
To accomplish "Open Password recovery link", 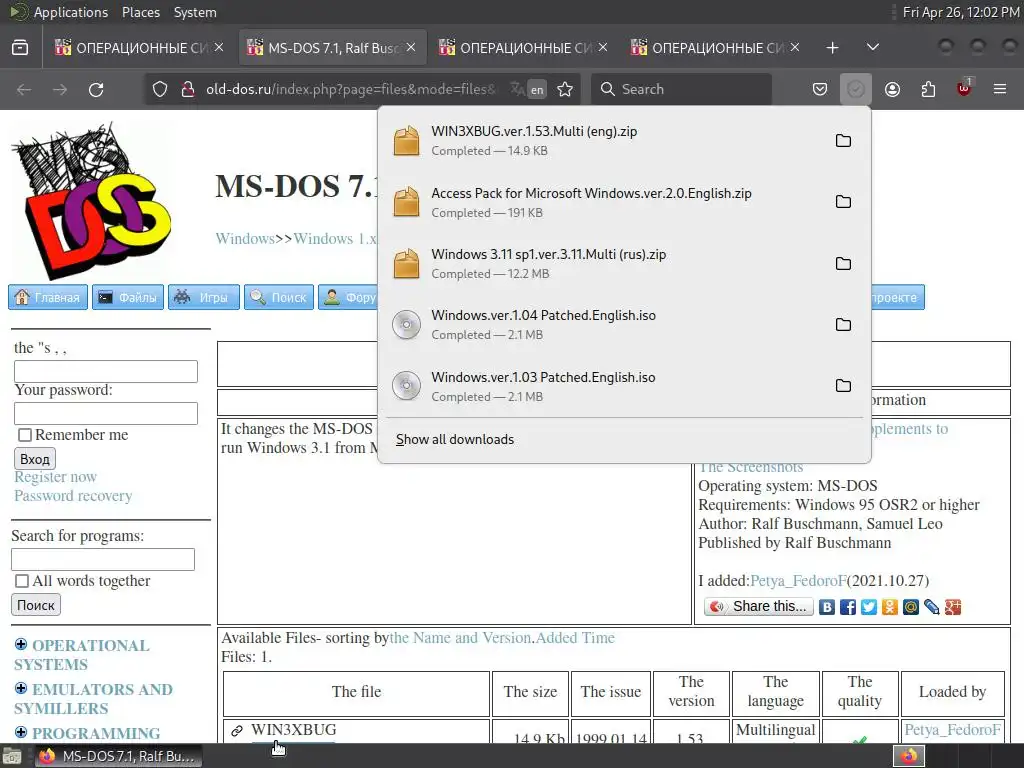I will click(73, 496).
